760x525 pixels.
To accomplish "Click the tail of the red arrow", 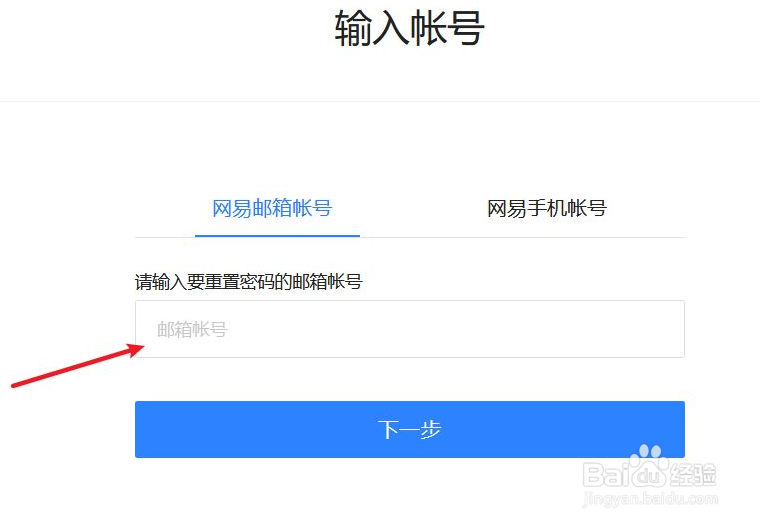I will point(17,385).
